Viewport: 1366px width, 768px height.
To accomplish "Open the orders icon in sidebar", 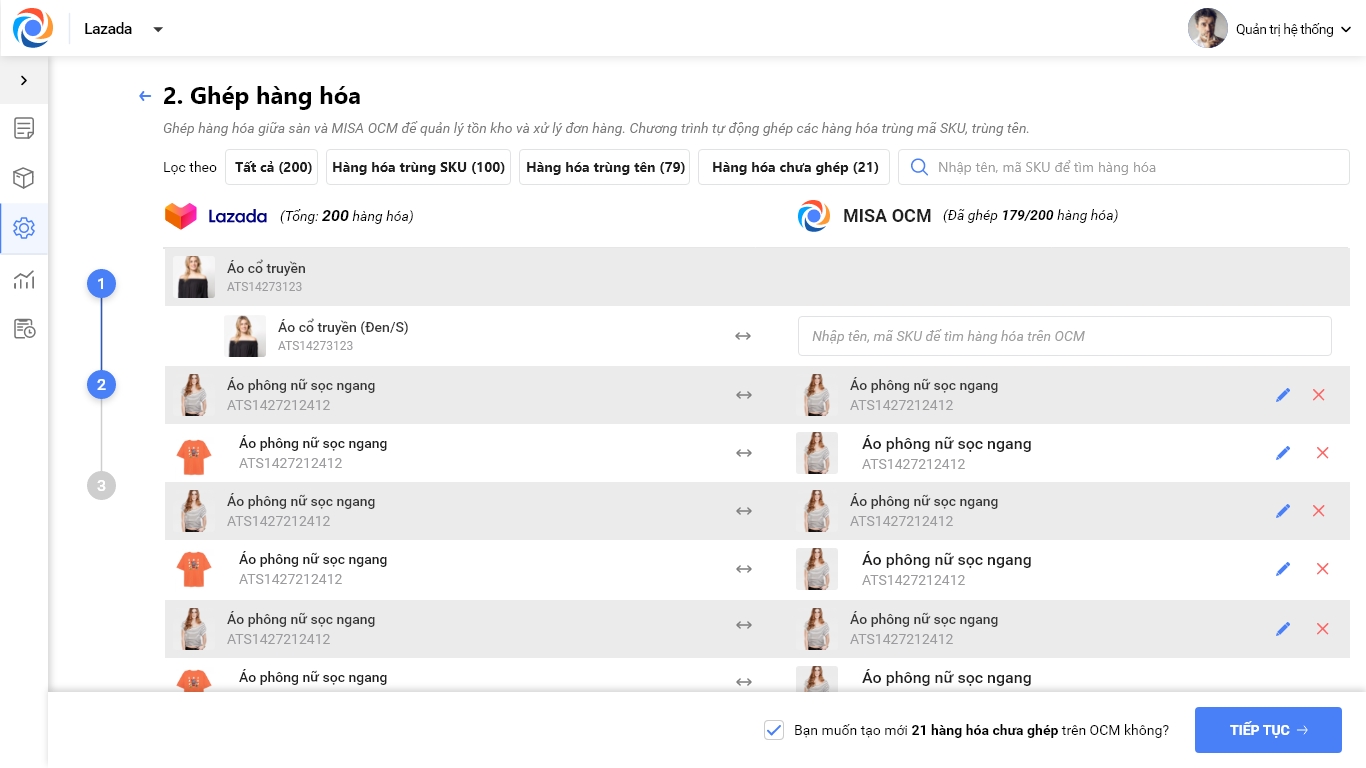I will pyautogui.click(x=24, y=128).
